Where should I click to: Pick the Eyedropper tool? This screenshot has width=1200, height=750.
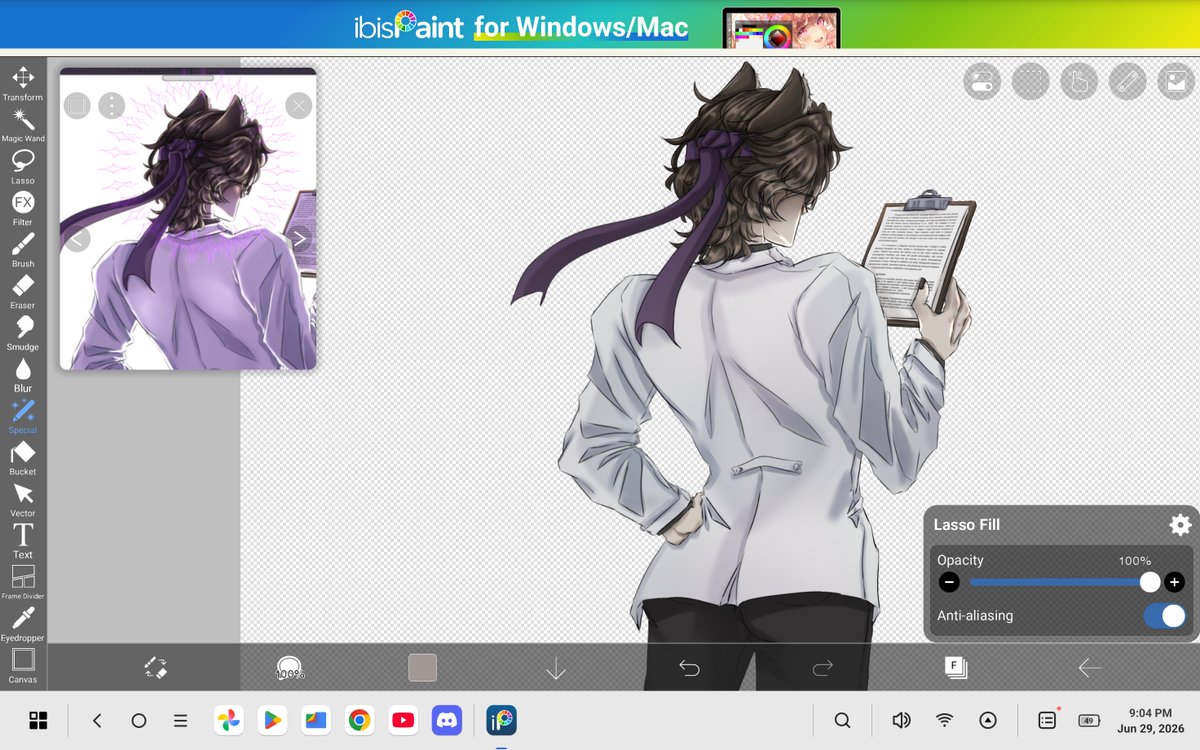pyautogui.click(x=23, y=624)
